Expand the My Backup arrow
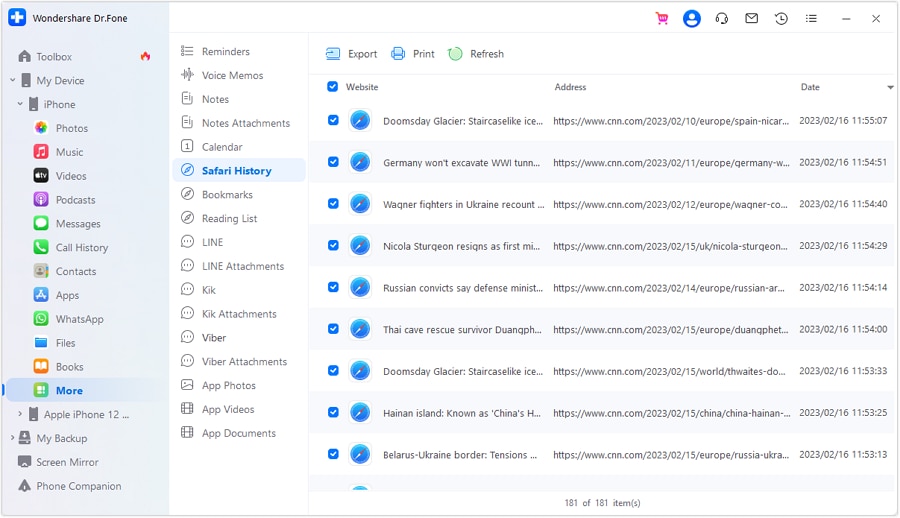900x518 pixels. [x=13, y=438]
